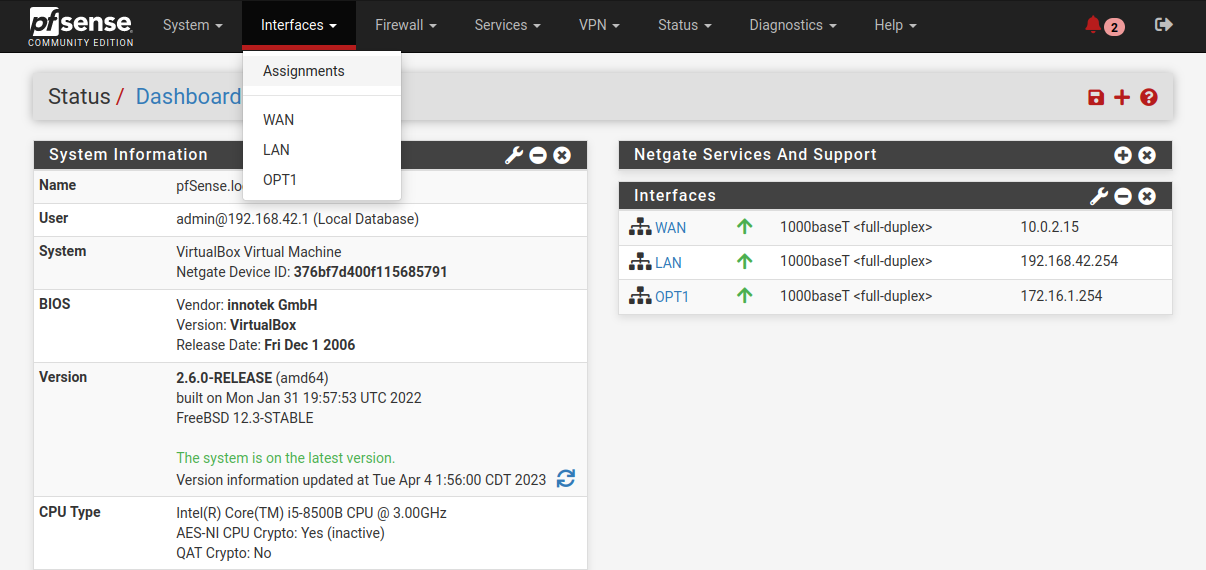Click the LAN up-status green arrow
Image resolution: width=1206 pixels, height=570 pixels.
coord(744,261)
